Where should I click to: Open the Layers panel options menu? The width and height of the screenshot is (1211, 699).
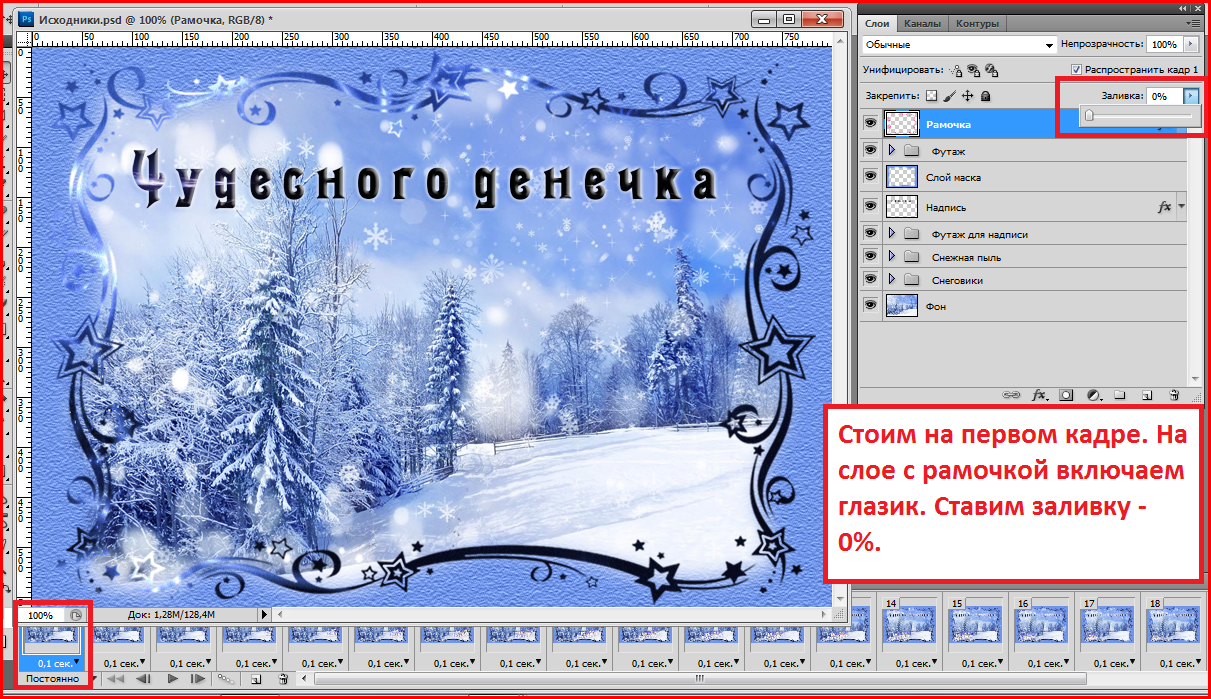(x=1192, y=23)
